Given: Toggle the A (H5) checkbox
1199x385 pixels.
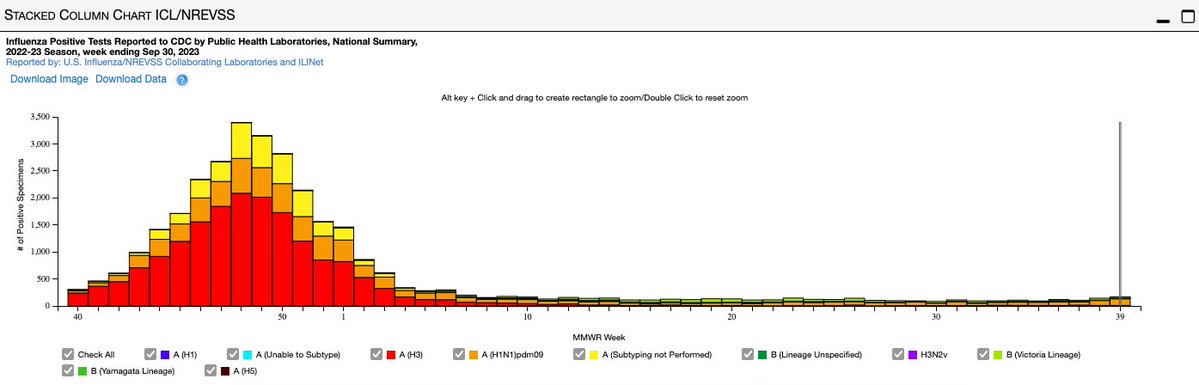Looking at the screenshot, I should (x=211, y=371).
